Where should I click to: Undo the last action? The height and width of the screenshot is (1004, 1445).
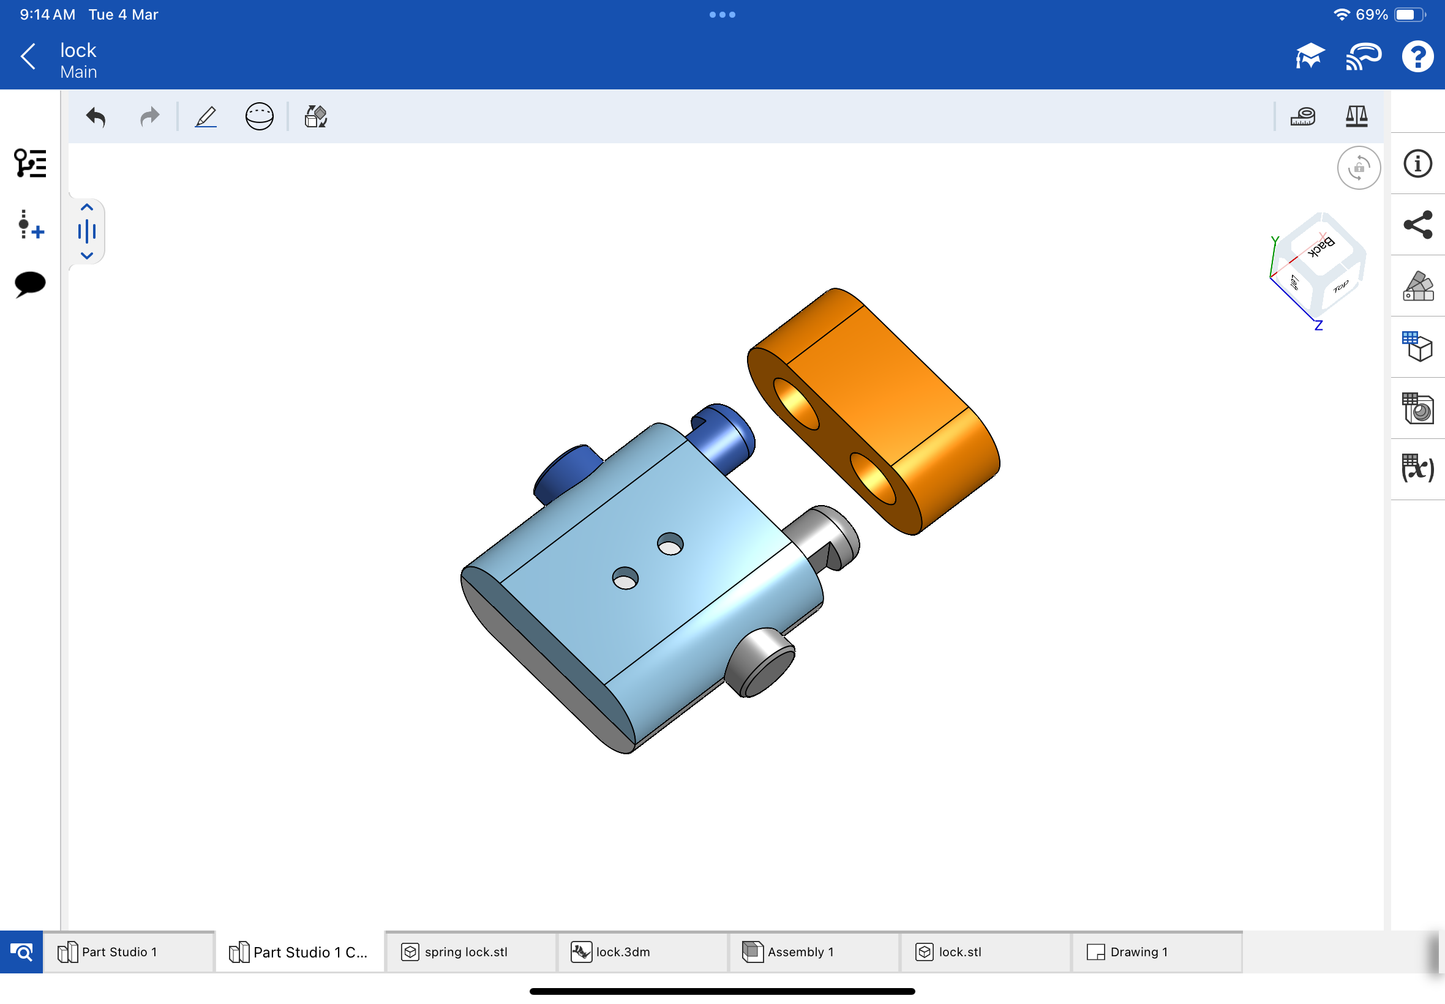[96, 117]
